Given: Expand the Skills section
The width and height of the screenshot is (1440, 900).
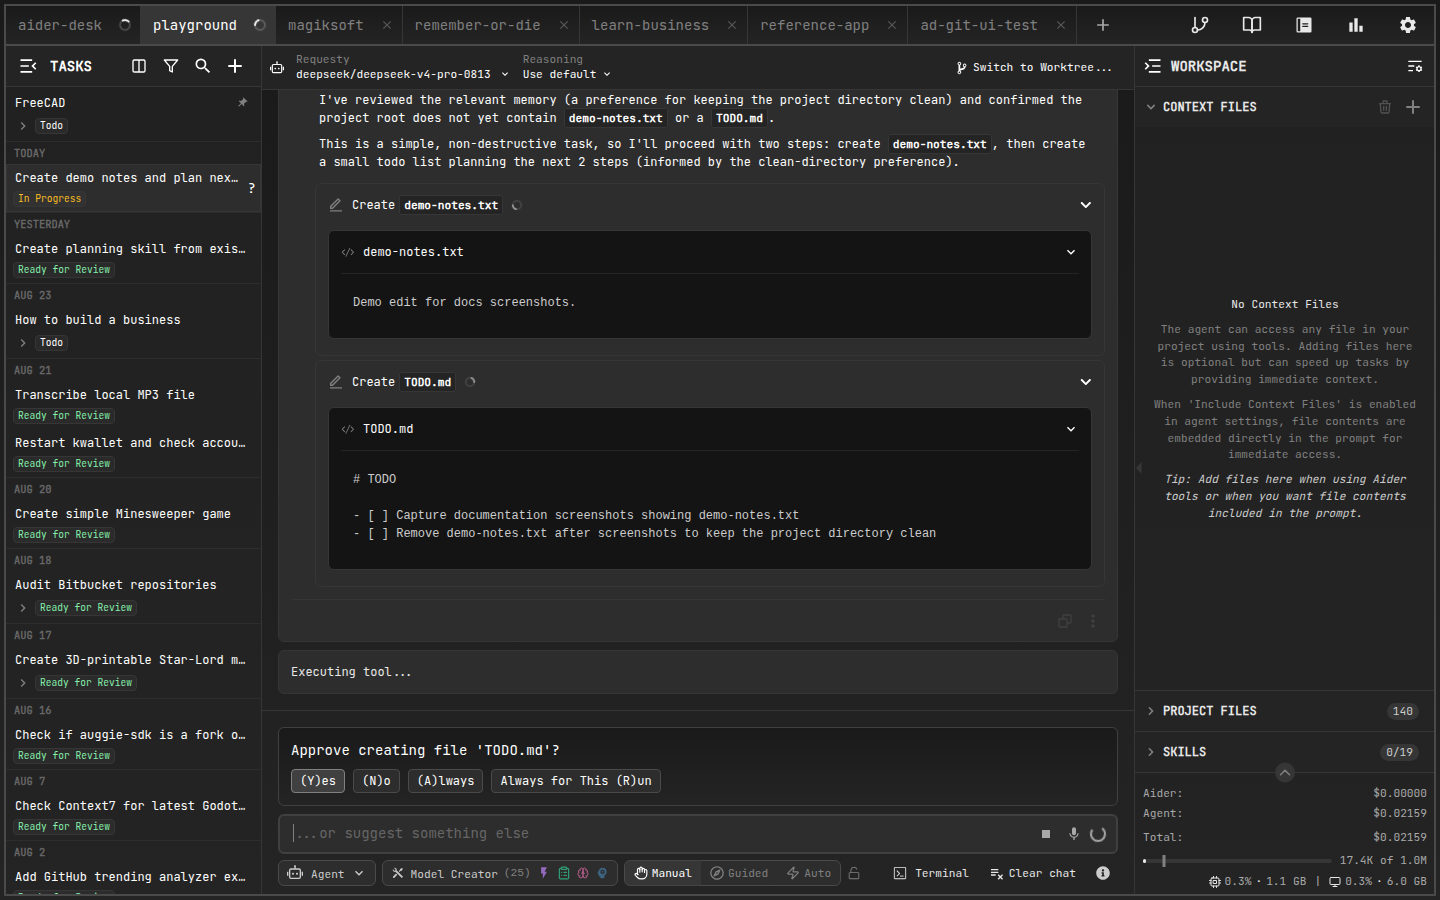Looking at the screenshot, I should click(1285, 752).
